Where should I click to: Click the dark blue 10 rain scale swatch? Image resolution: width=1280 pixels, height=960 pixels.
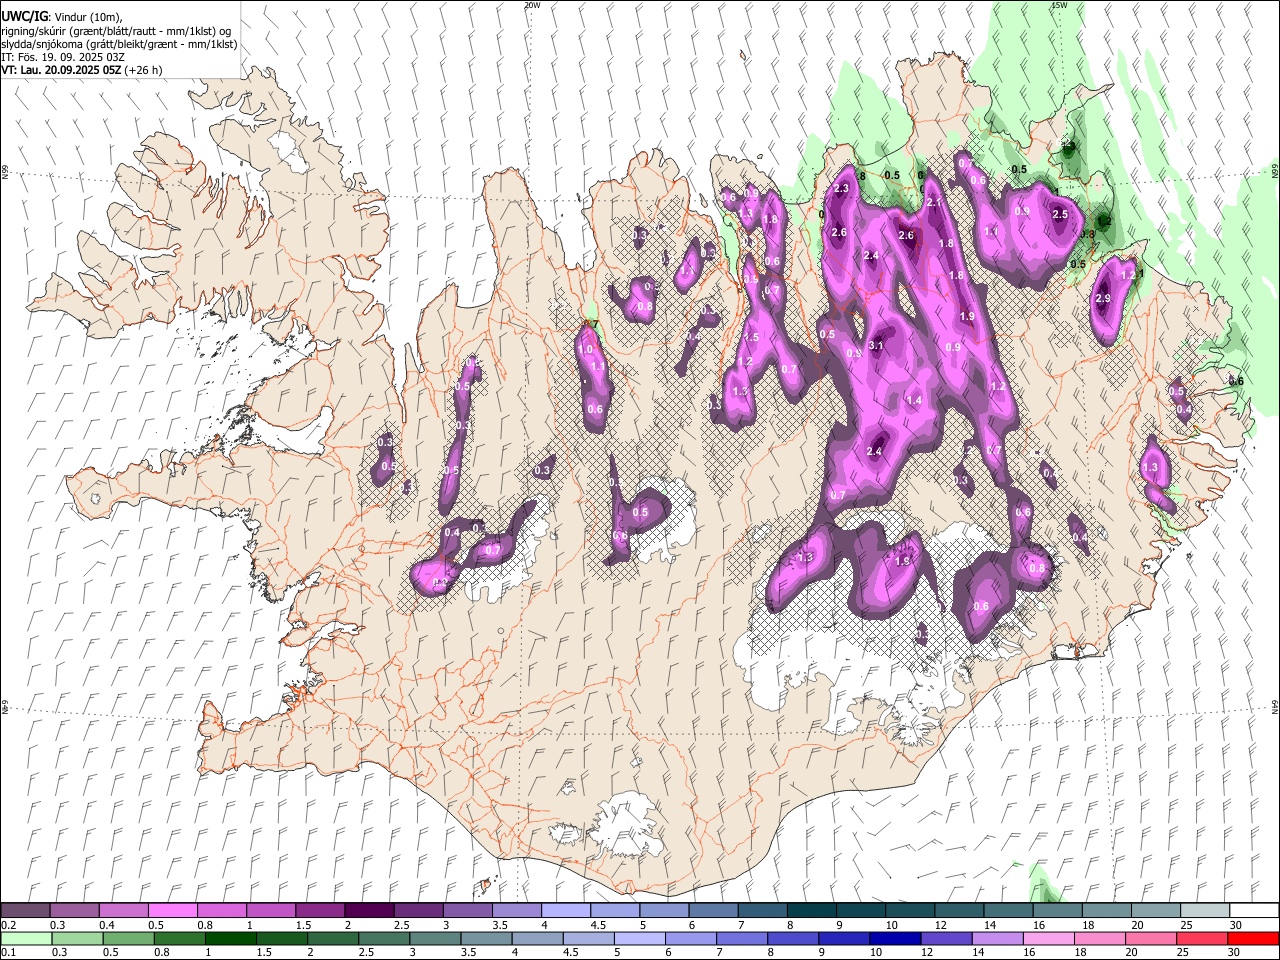894,939
